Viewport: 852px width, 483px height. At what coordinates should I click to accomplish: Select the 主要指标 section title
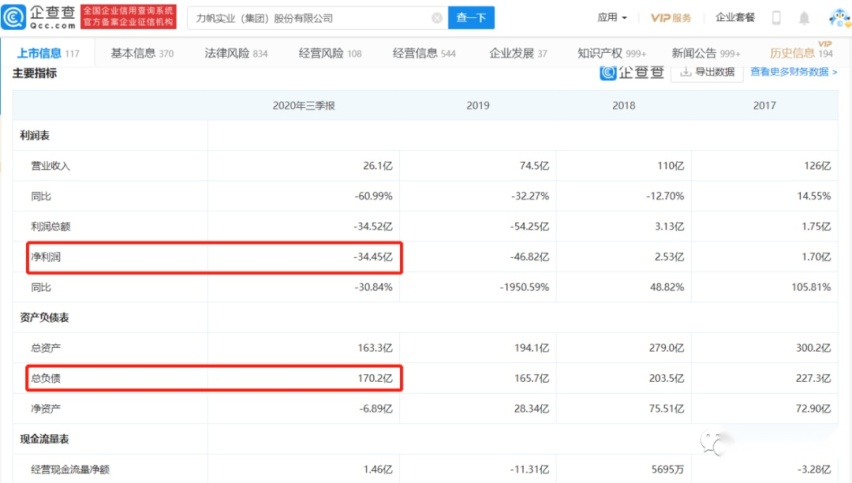34,73
